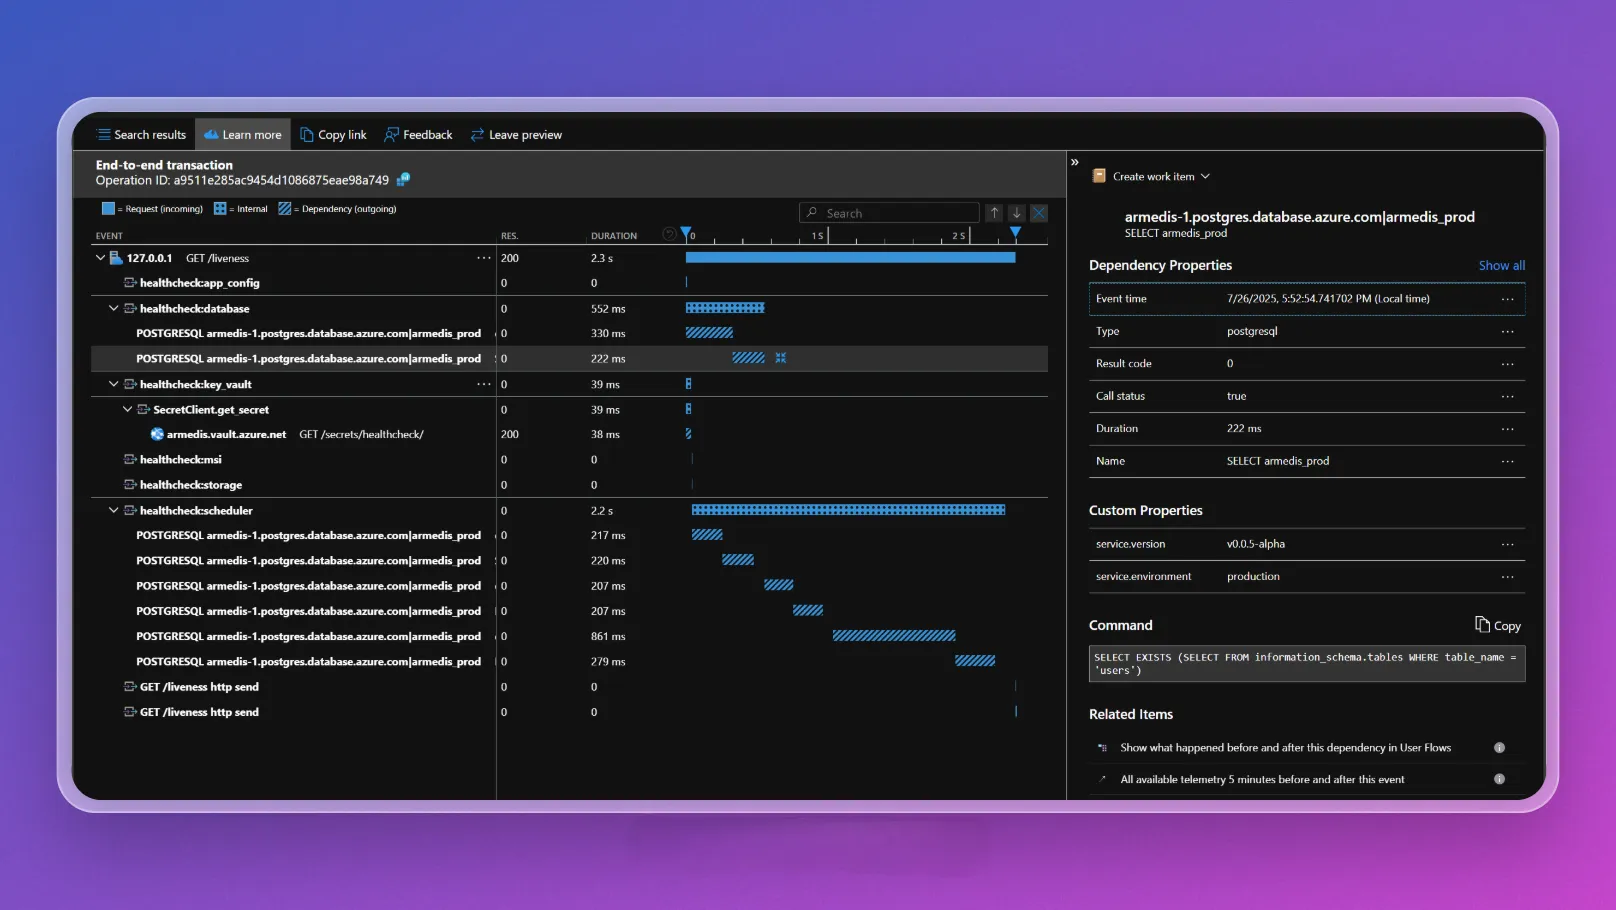Image resolution: width=1616 pixels, height=910 pixels.
Task: Click the SELECT EXISTS command text box
Action: tap(1307, 664)
